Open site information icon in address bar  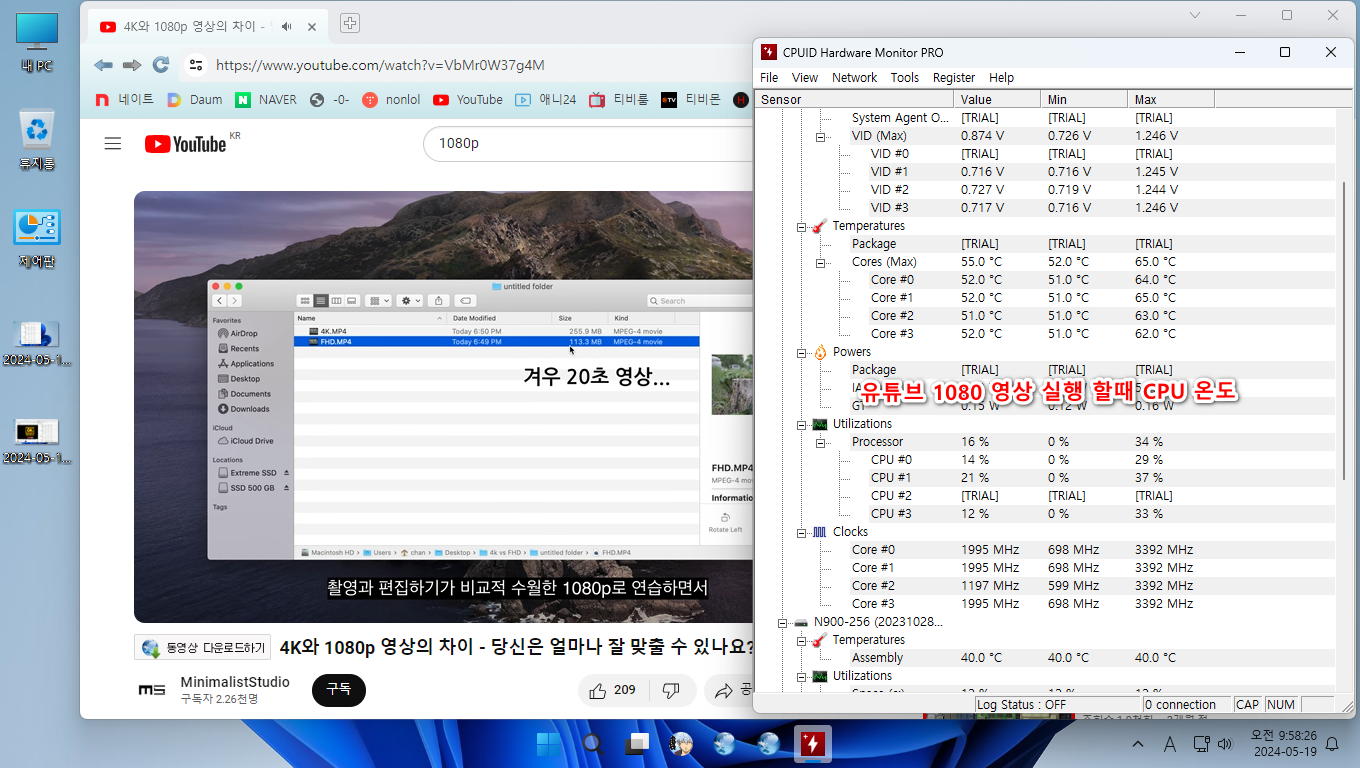pos(196,65)
